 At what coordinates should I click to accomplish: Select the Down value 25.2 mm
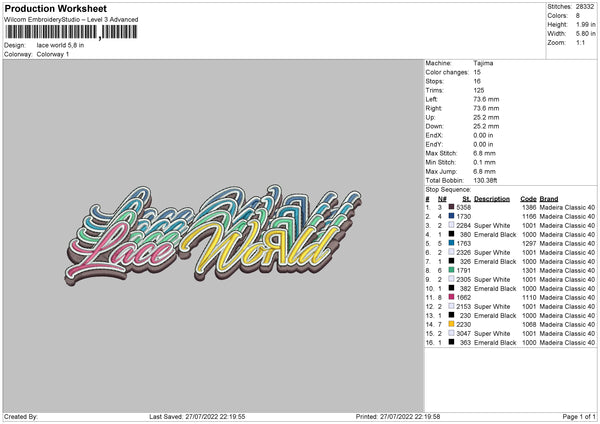pos(486,126)
